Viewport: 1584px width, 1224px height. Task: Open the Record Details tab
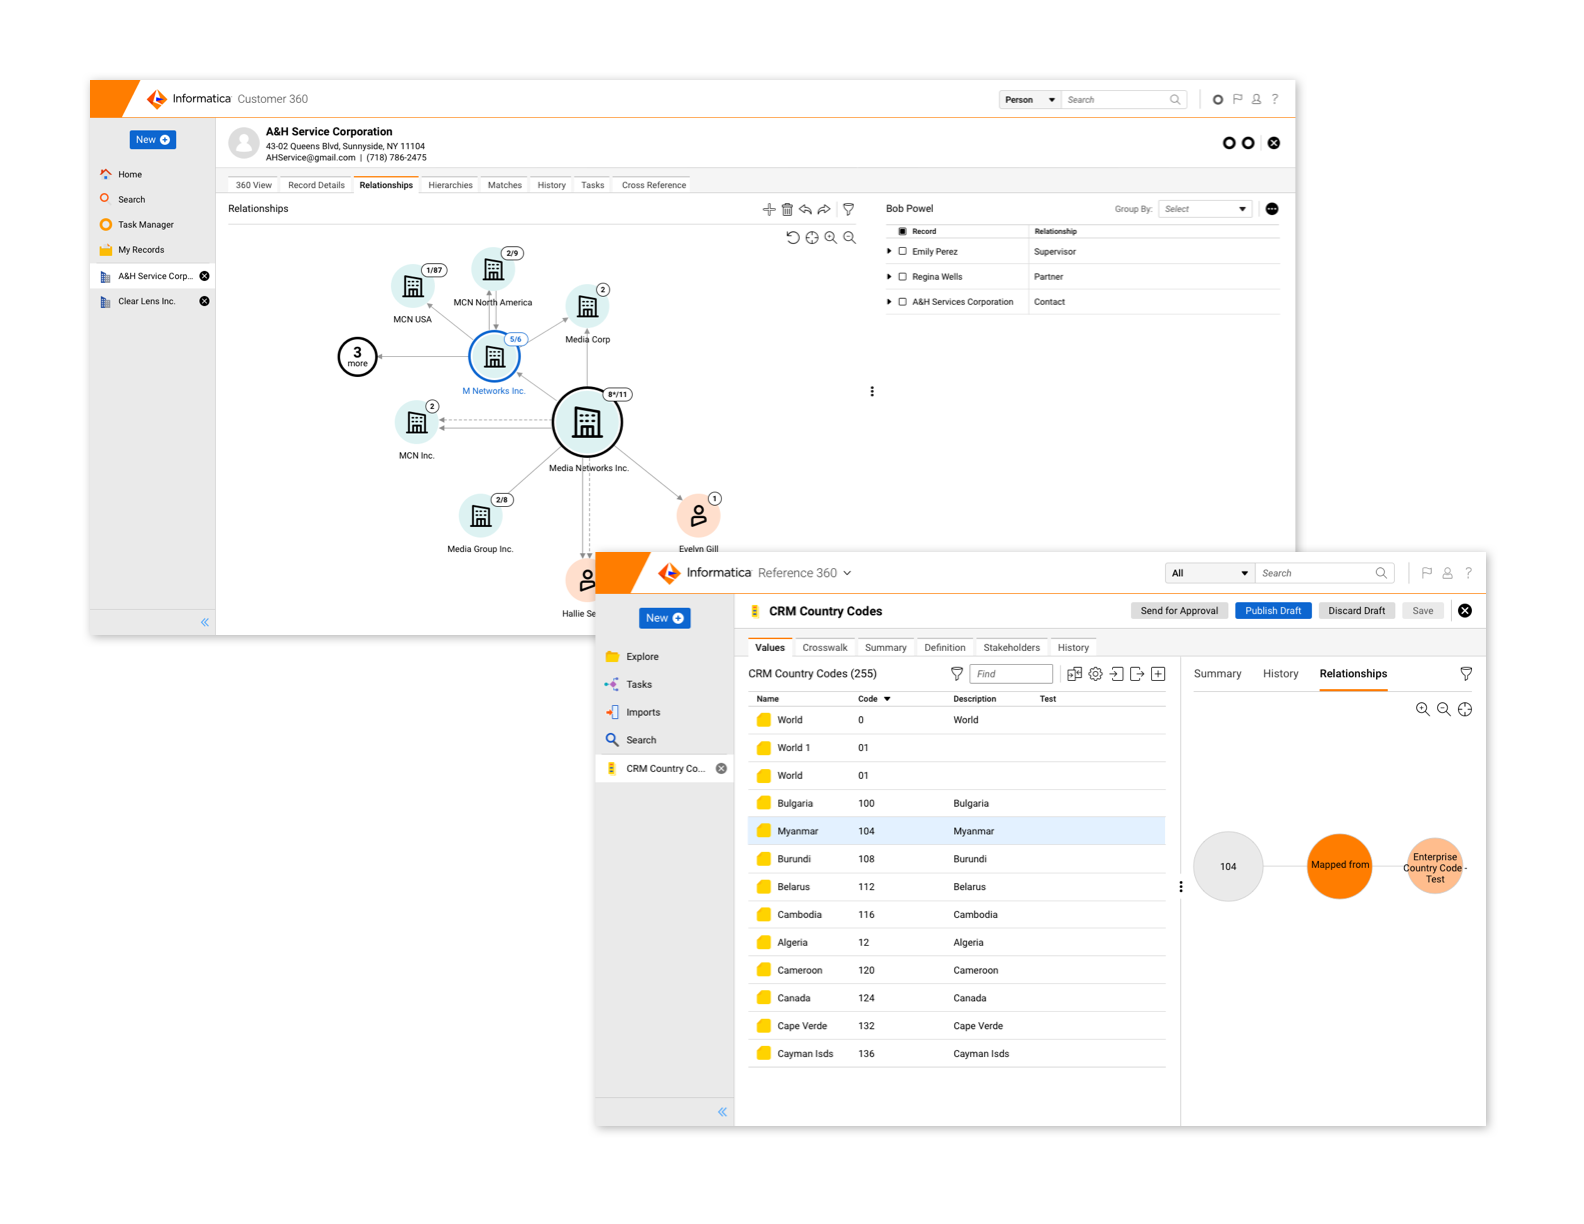pyautogui.click(x=316, y=185)
